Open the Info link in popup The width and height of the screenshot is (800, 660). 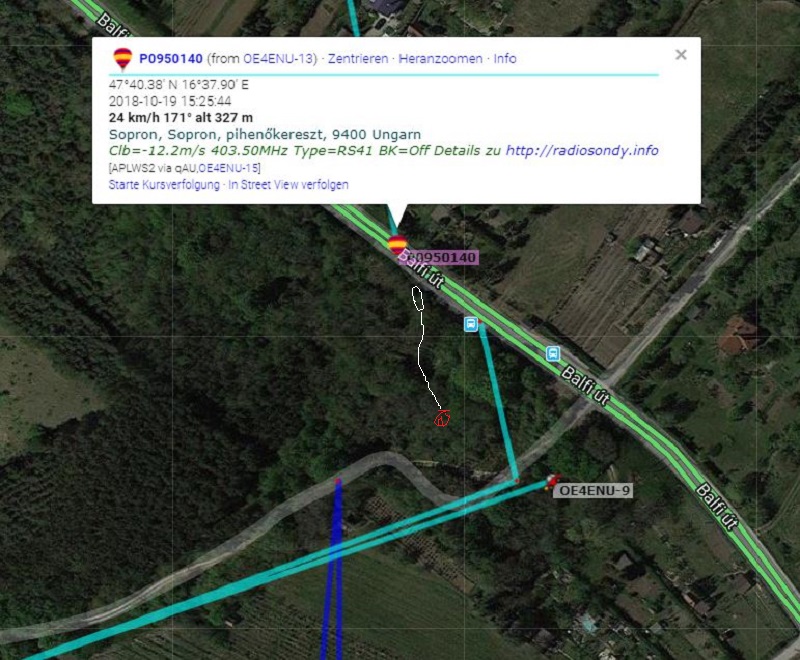pyautogui.click(x=505, y=59)
